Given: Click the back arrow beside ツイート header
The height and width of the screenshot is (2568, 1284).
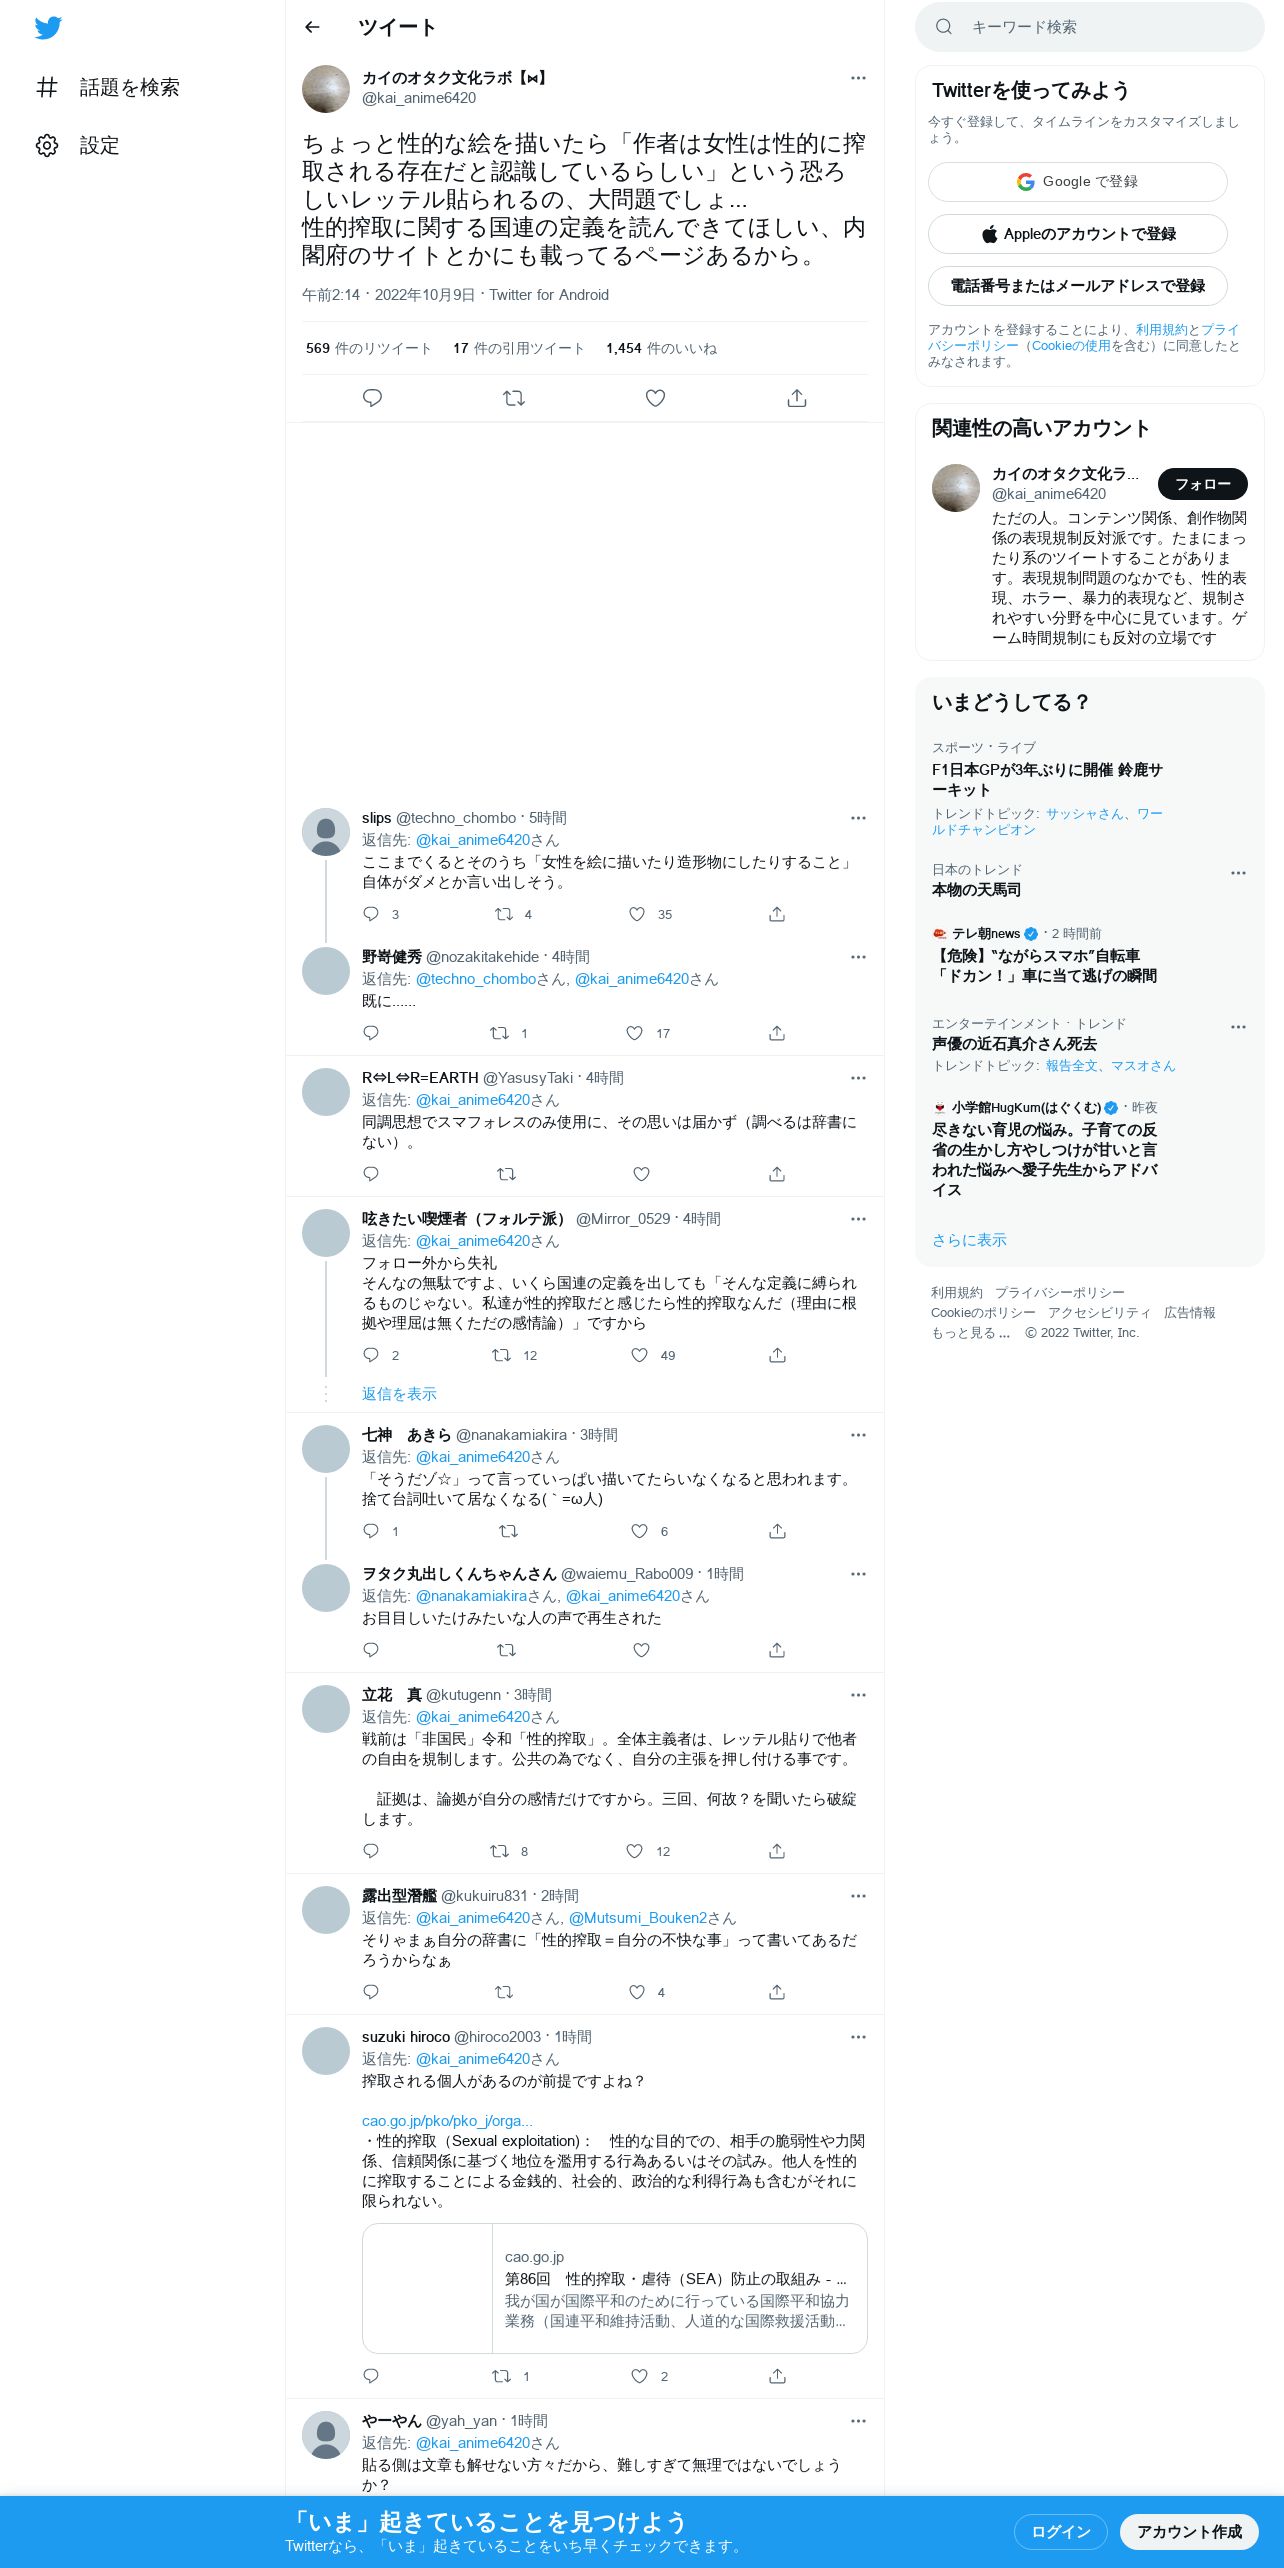Looking at the screenshot, I should point(312,27).
